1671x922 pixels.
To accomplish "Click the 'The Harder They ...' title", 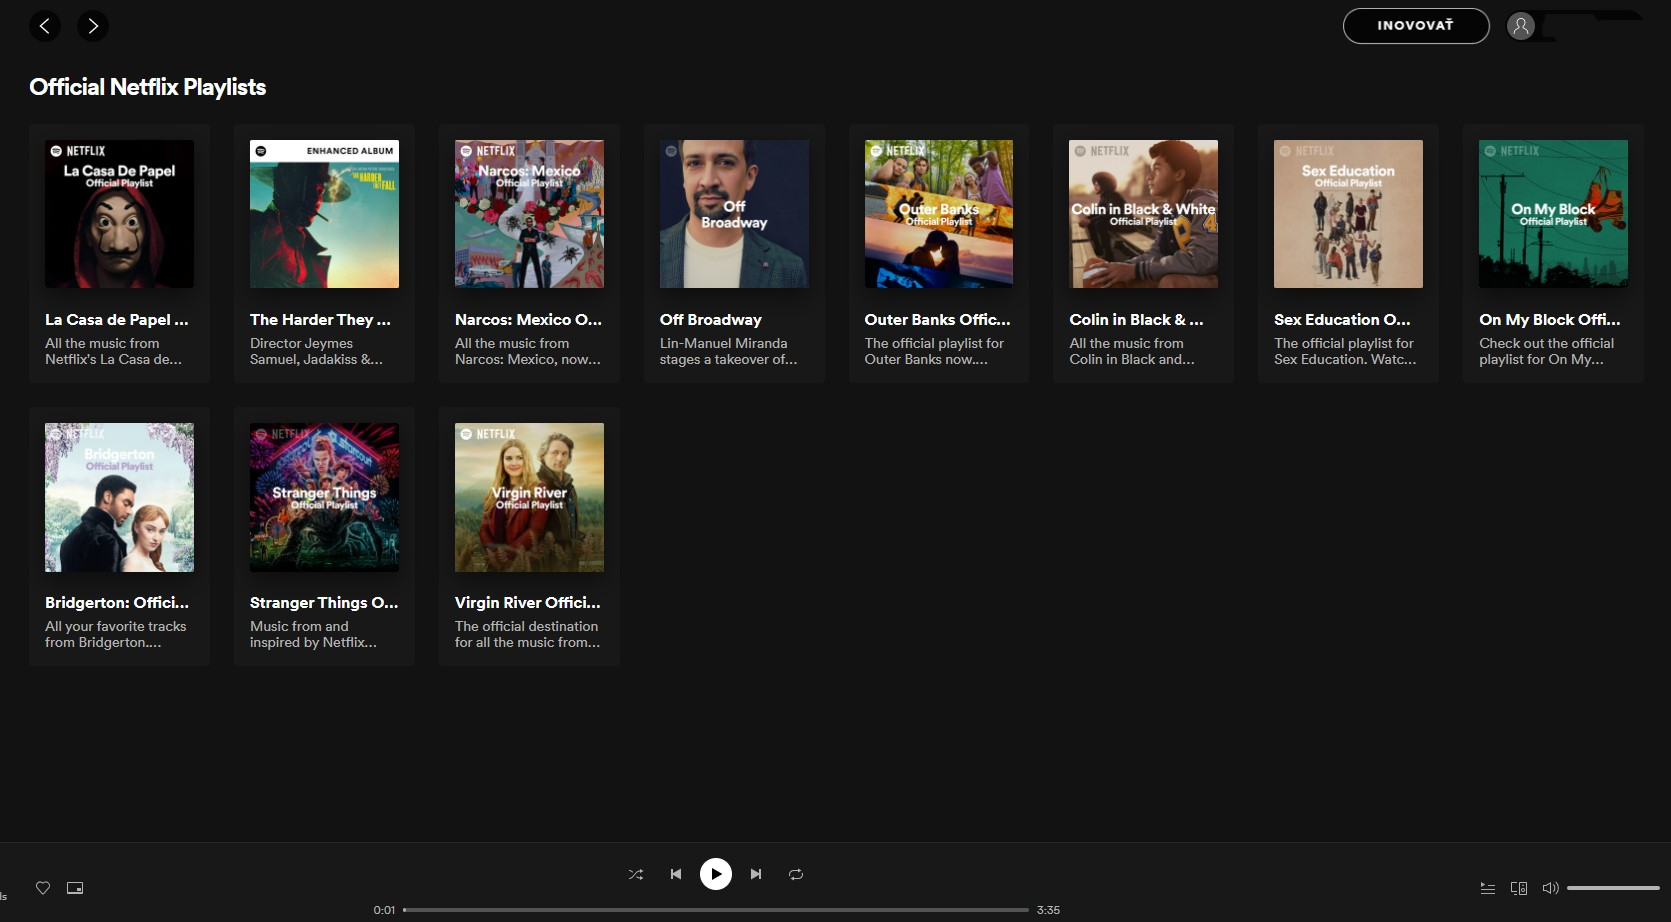I will (x=321, y=320).
